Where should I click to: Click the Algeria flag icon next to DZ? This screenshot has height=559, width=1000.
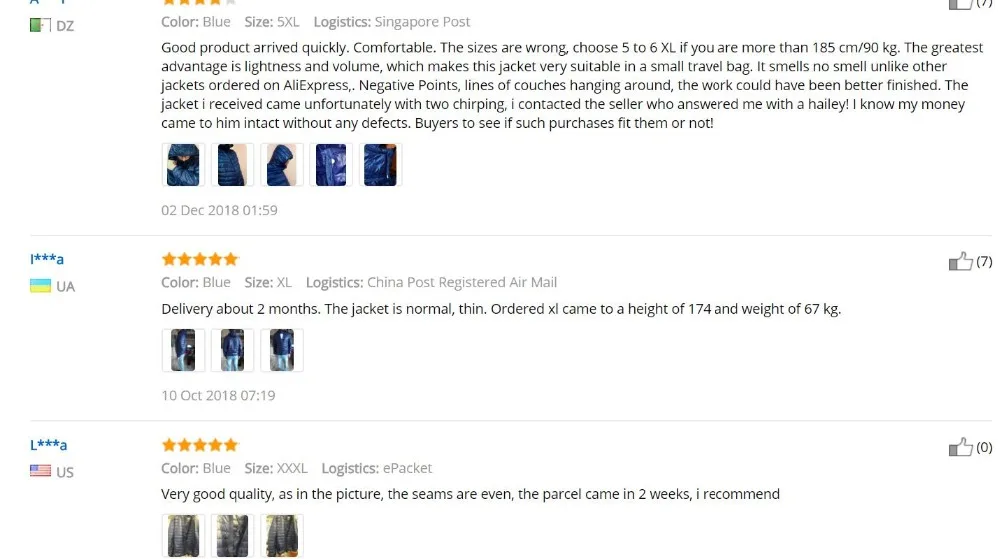[40, 25]
